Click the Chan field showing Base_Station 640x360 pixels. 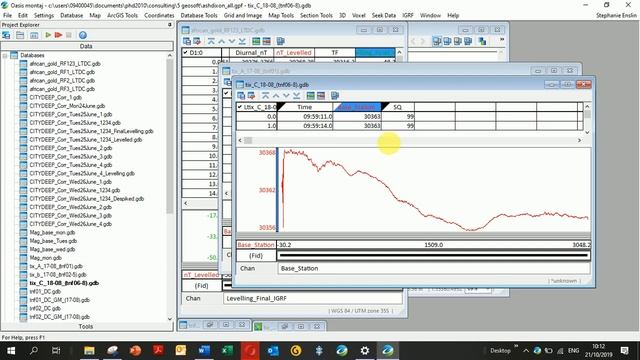pos(433,269)
